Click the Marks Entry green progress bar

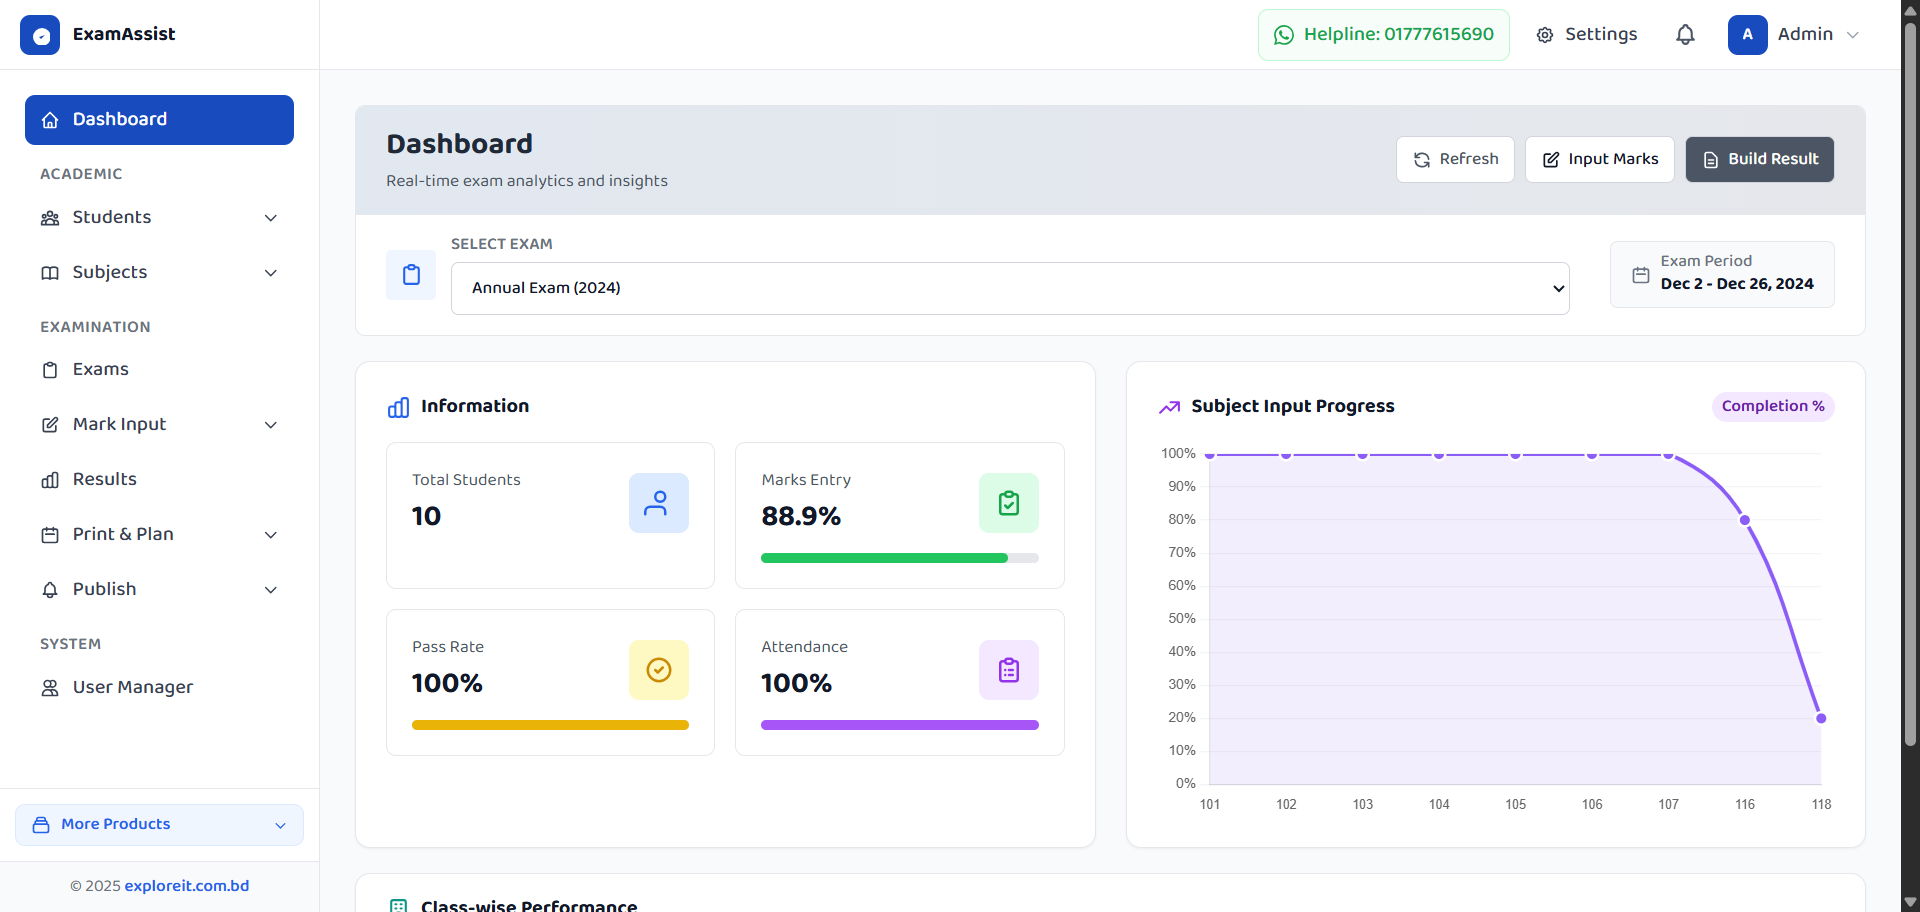click(x=884, y=558)
